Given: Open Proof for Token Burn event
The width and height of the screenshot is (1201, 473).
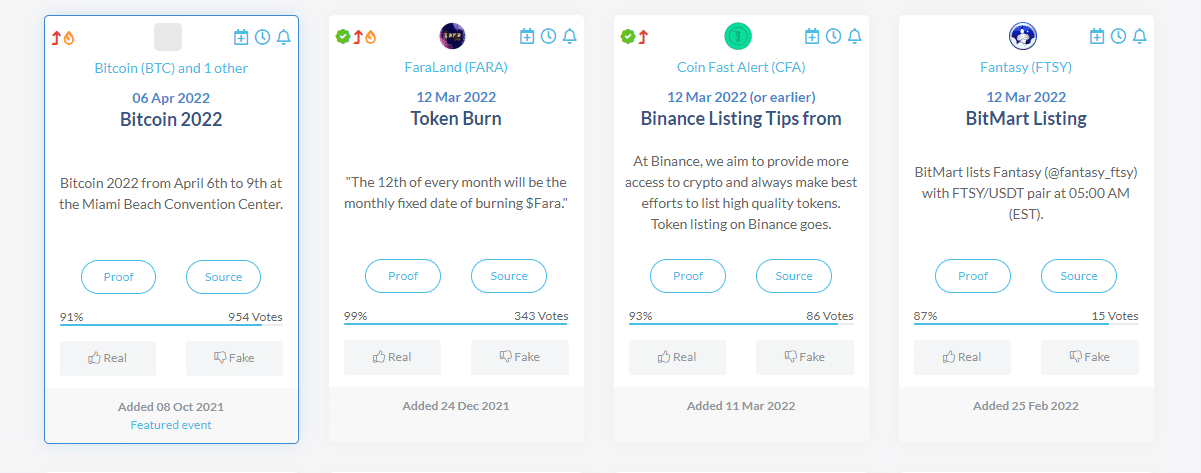Looking at the screenshot, I should 403,276.
